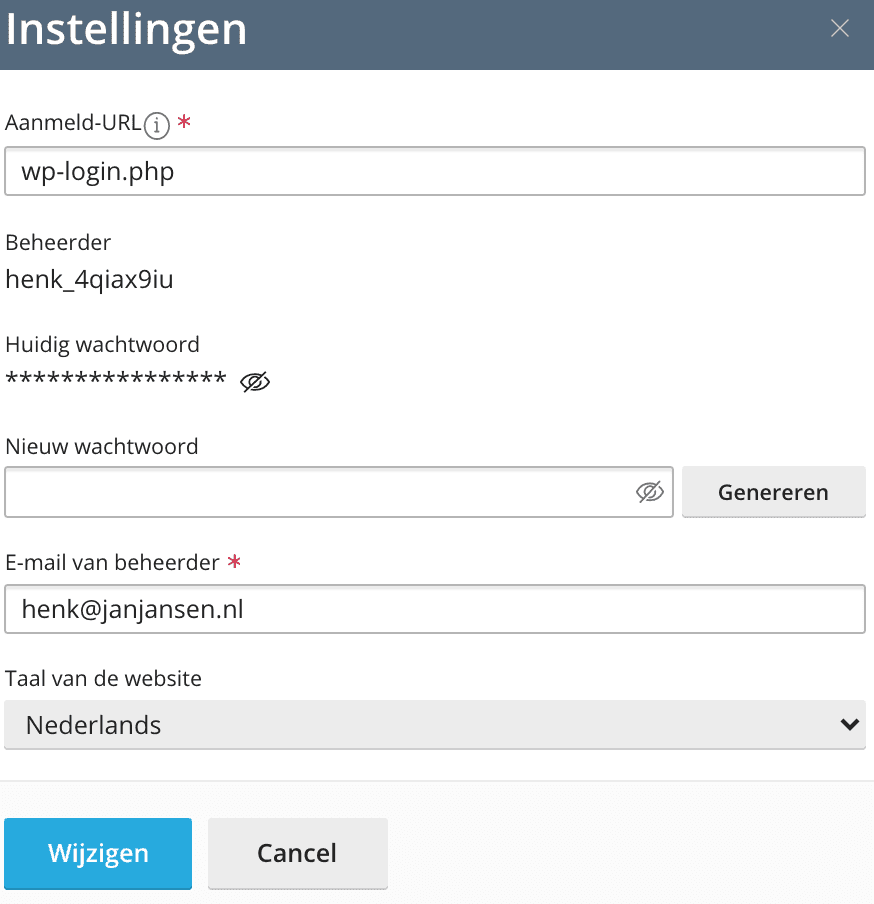Click the Nieuw wachtwoord label
The image size is (874, 904).
(102, 446)
